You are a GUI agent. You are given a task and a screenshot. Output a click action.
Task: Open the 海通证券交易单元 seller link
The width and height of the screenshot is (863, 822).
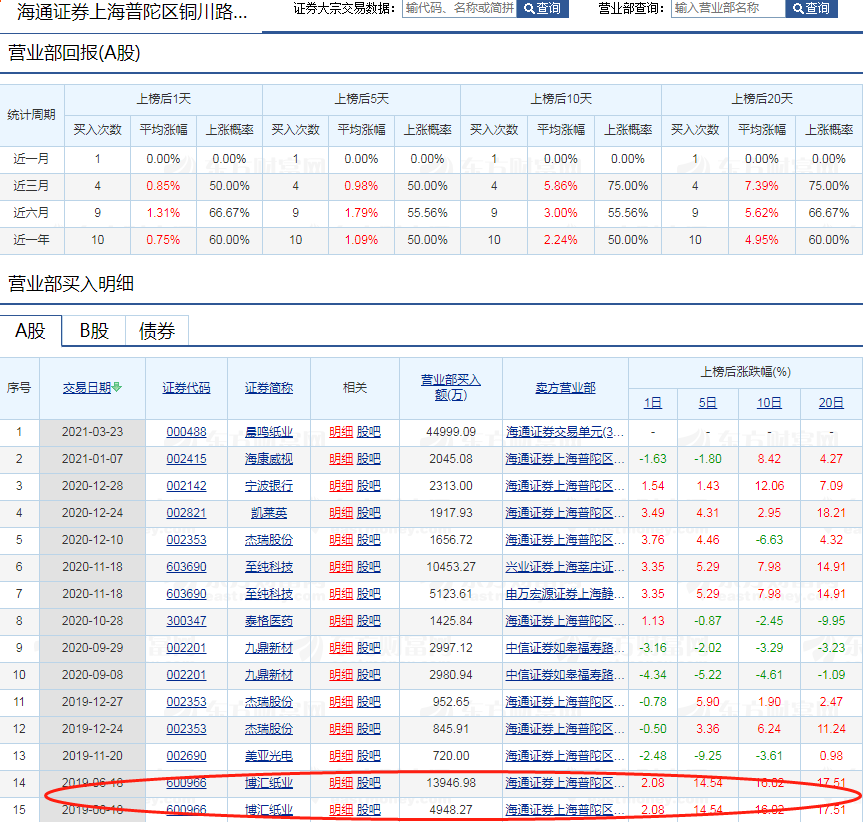tap(565, 432)
